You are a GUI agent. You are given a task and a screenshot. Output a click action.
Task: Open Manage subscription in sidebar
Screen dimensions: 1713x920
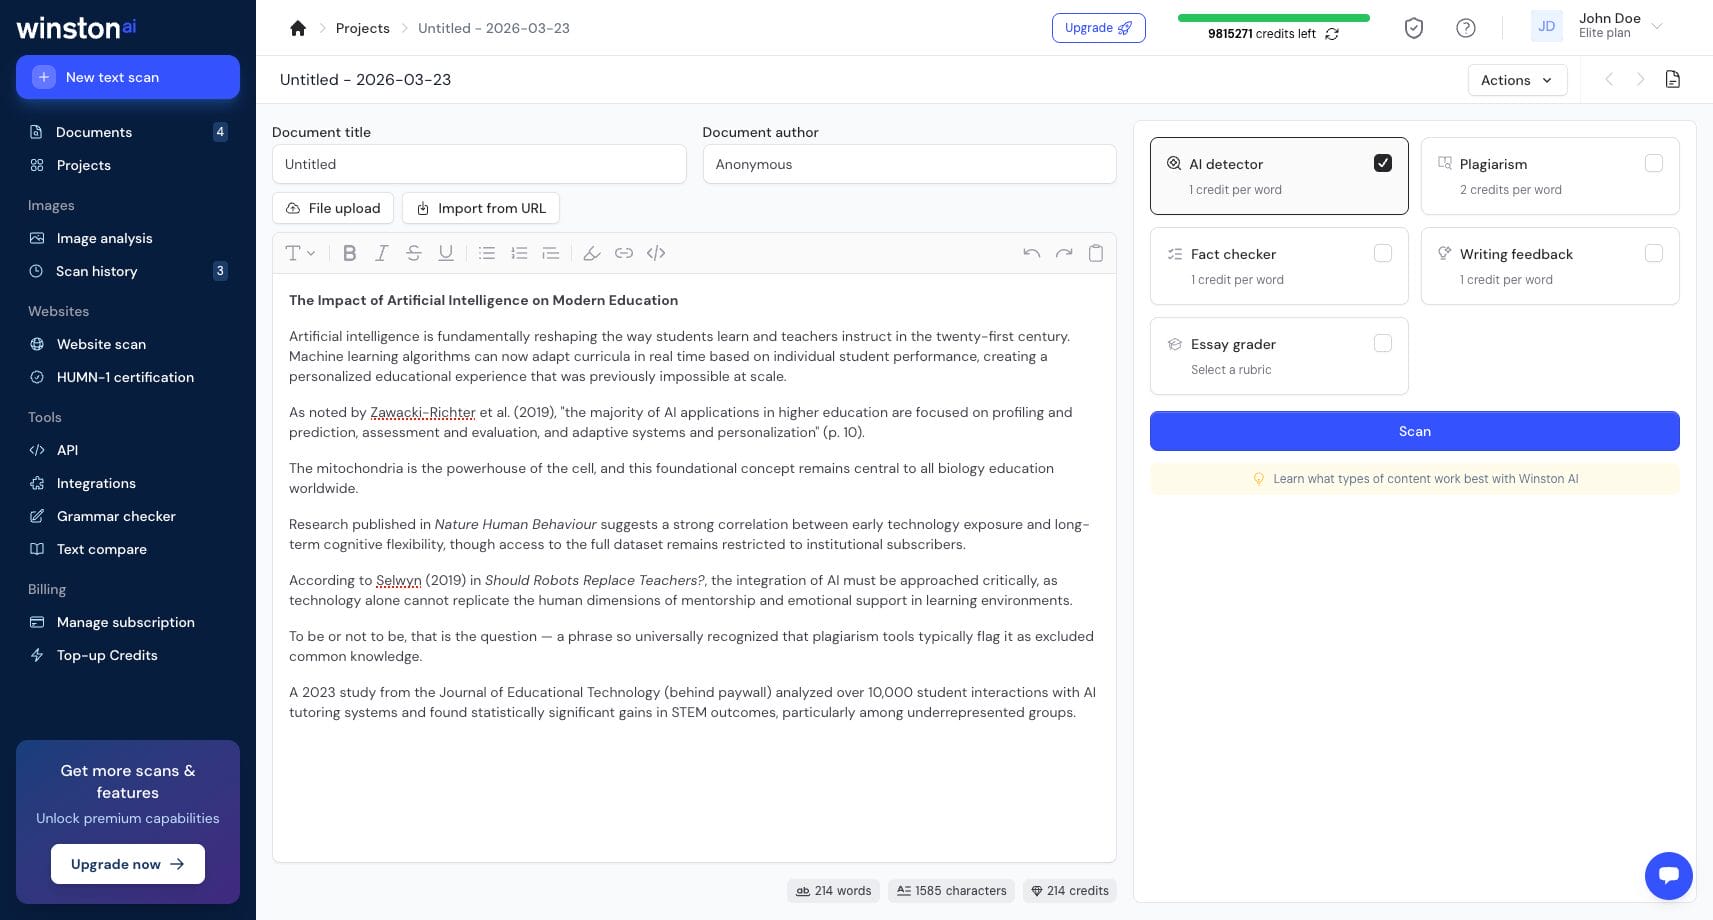(x=128, y=622)
